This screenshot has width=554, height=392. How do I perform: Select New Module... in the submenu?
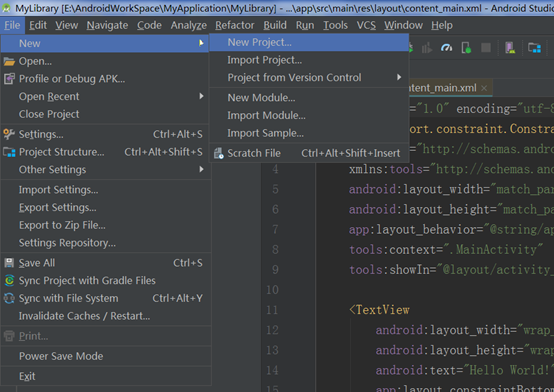click(309, 98)
